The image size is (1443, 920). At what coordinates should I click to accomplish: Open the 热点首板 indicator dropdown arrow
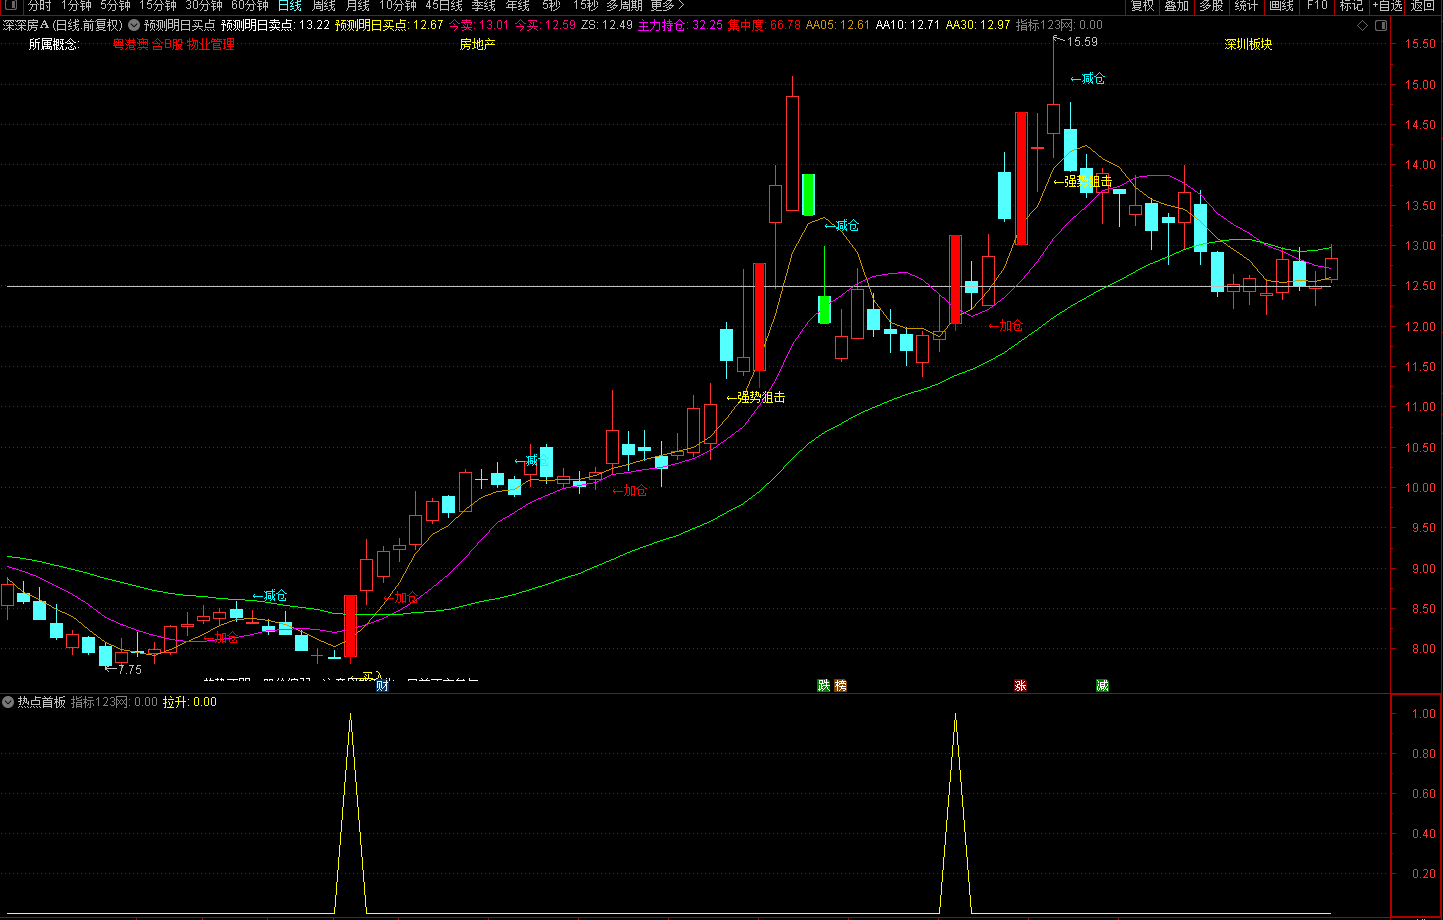click(8, 702)
